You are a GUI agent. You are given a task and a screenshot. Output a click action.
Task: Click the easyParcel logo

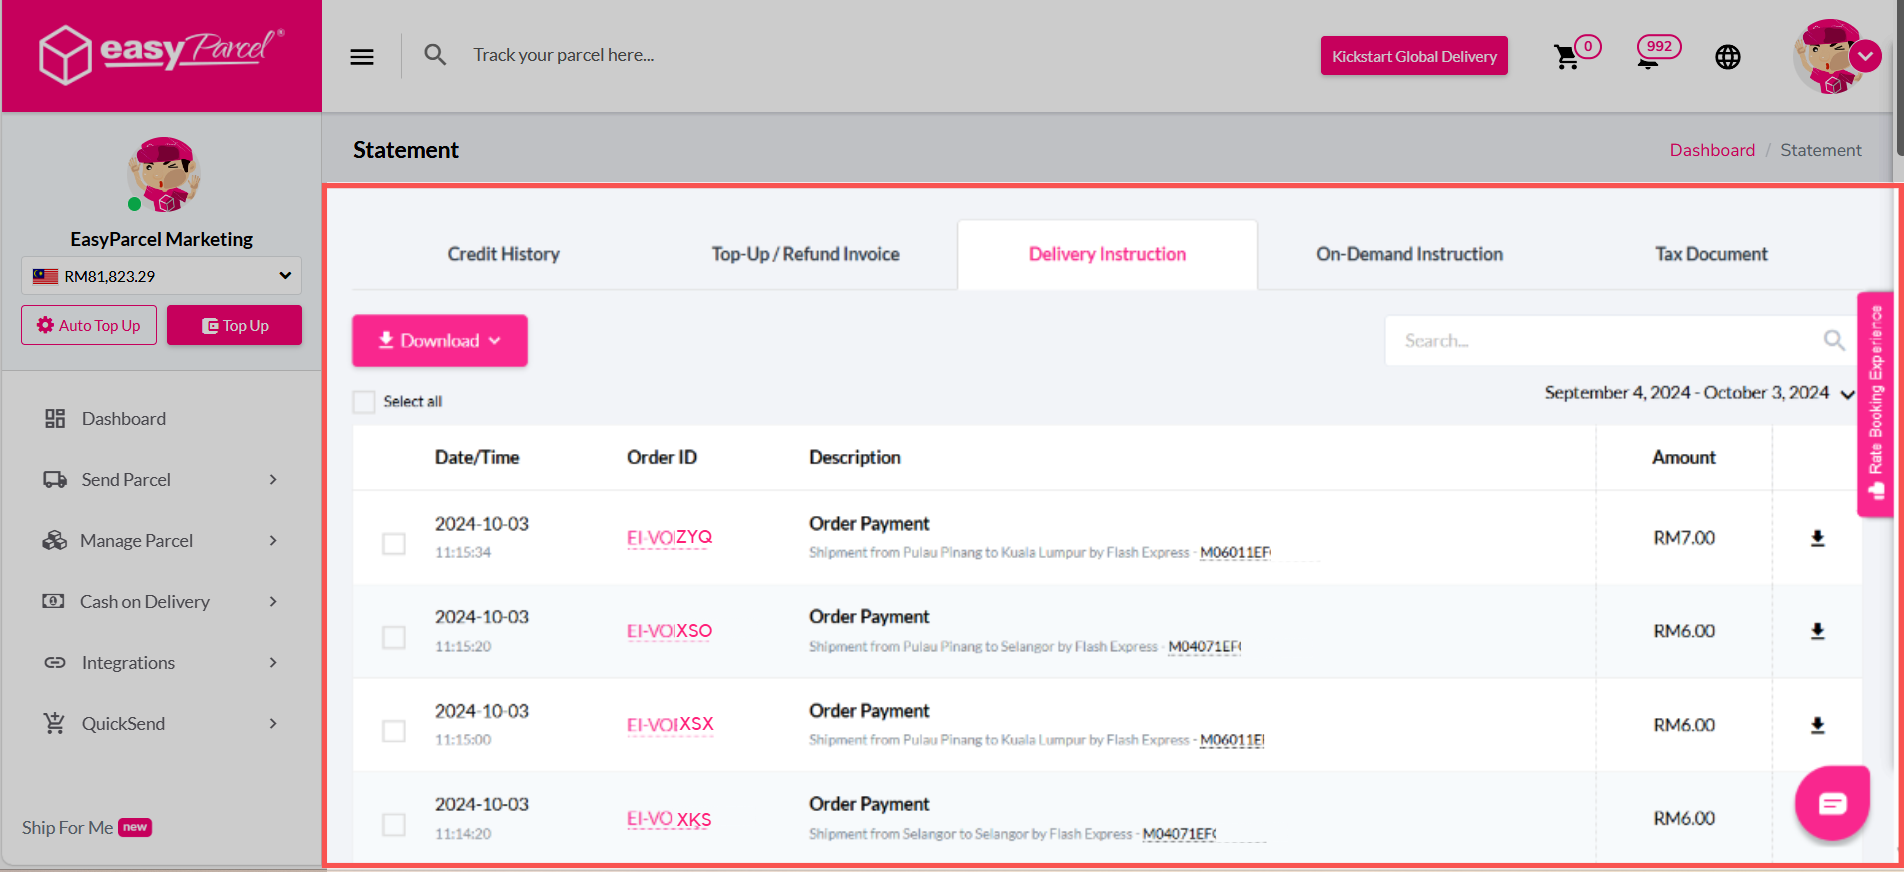tap(162, 55)
